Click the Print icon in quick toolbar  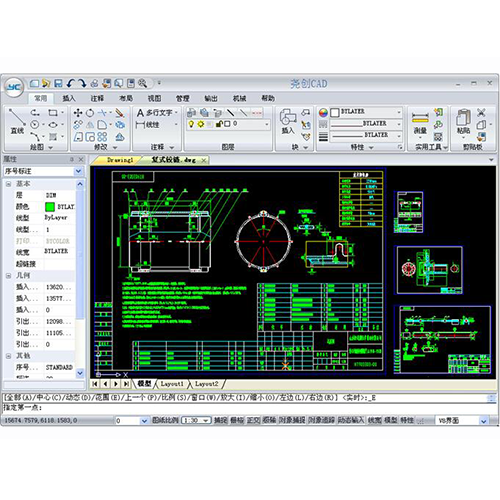(95, 83)
